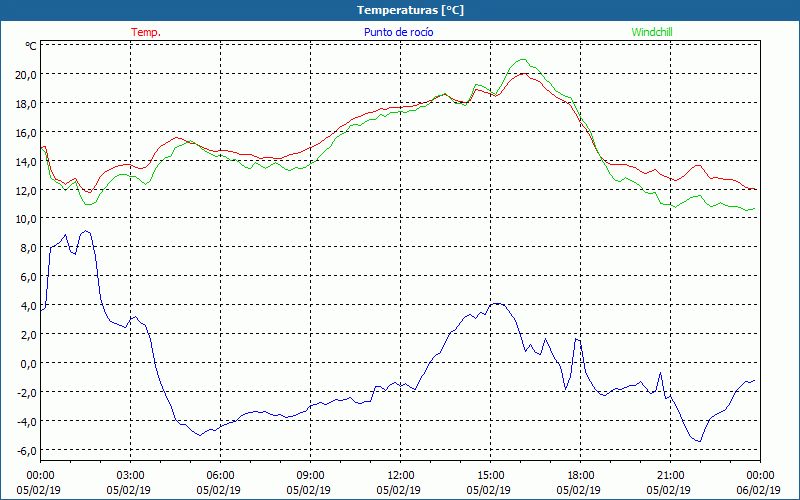800x500 pixels.
Task: Click the 06:00 time axis label
Action: tap(220, 476)
